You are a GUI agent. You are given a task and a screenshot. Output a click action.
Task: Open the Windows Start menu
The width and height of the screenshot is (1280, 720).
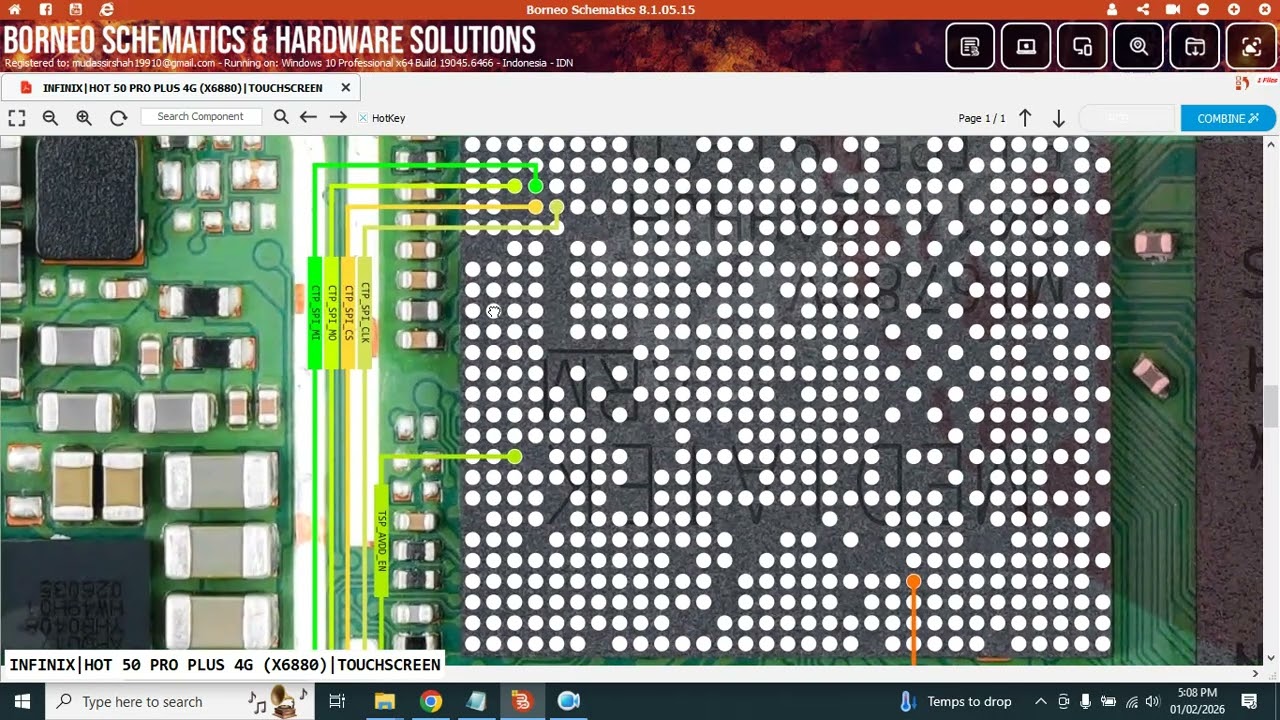click(22, 701)
